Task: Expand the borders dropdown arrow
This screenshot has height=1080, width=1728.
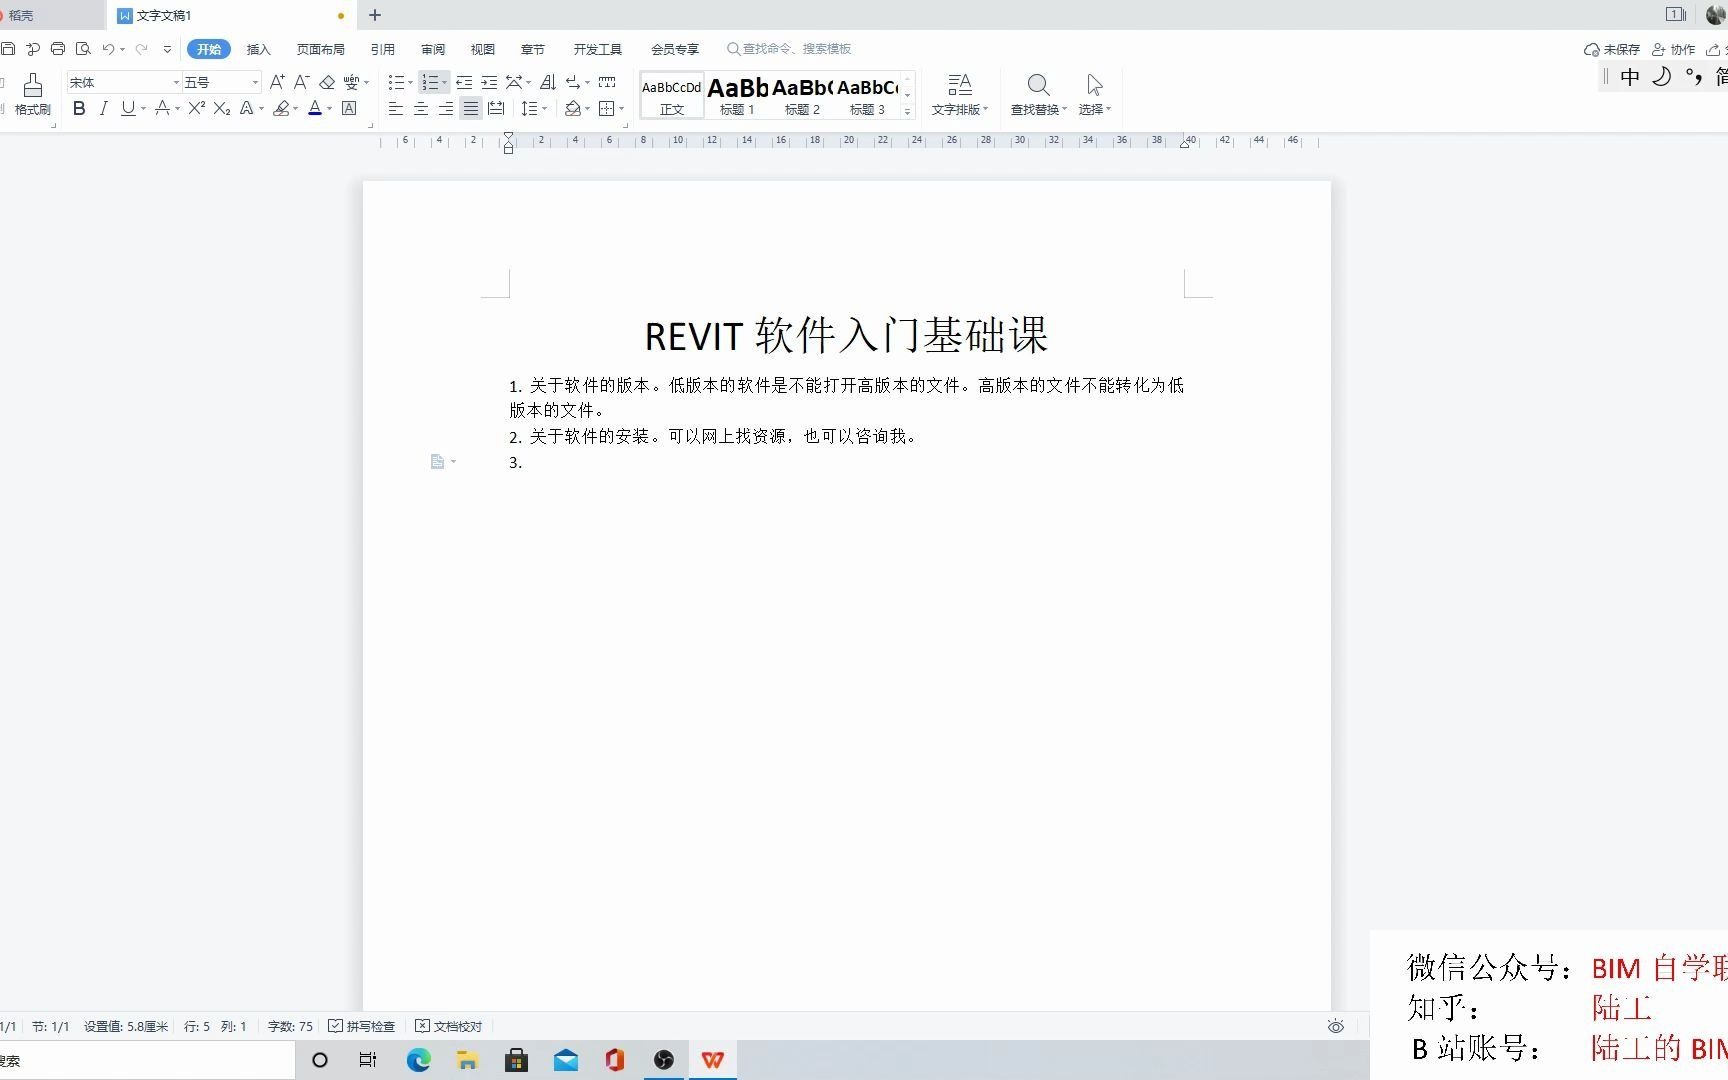Action: 621,108
